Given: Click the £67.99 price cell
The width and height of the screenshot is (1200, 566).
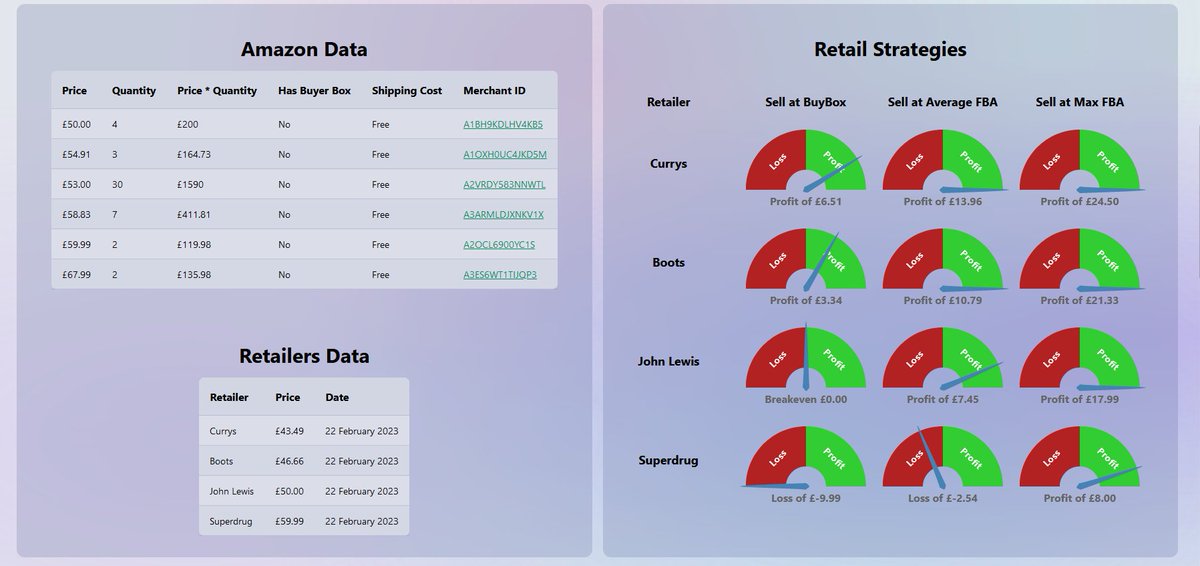Looking at the screenshot, I should pos(76,274).
